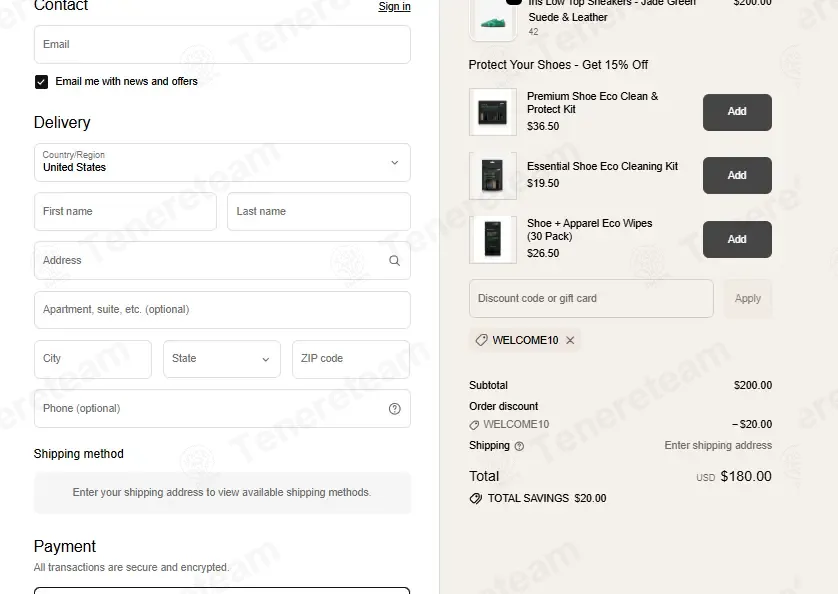Remove the WELCOME10 discount code tag
Image resolution: width=838 pixels, height=594 pixels.
(570, 340)
